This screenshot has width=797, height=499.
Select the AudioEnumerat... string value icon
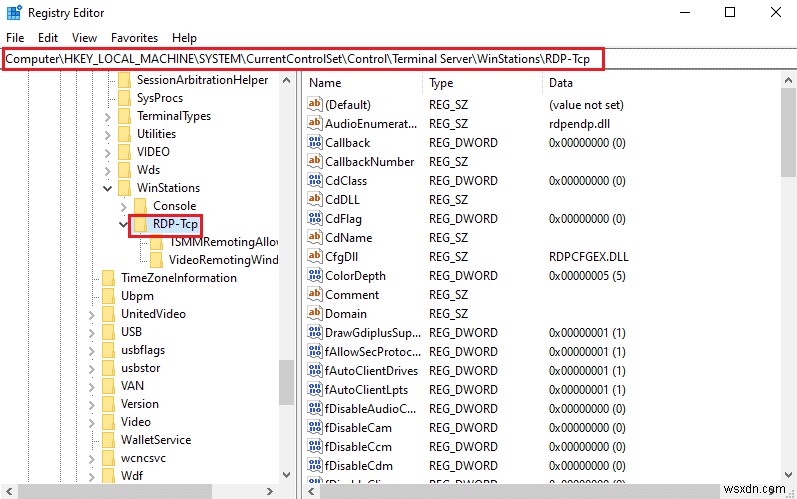[315, 123]
